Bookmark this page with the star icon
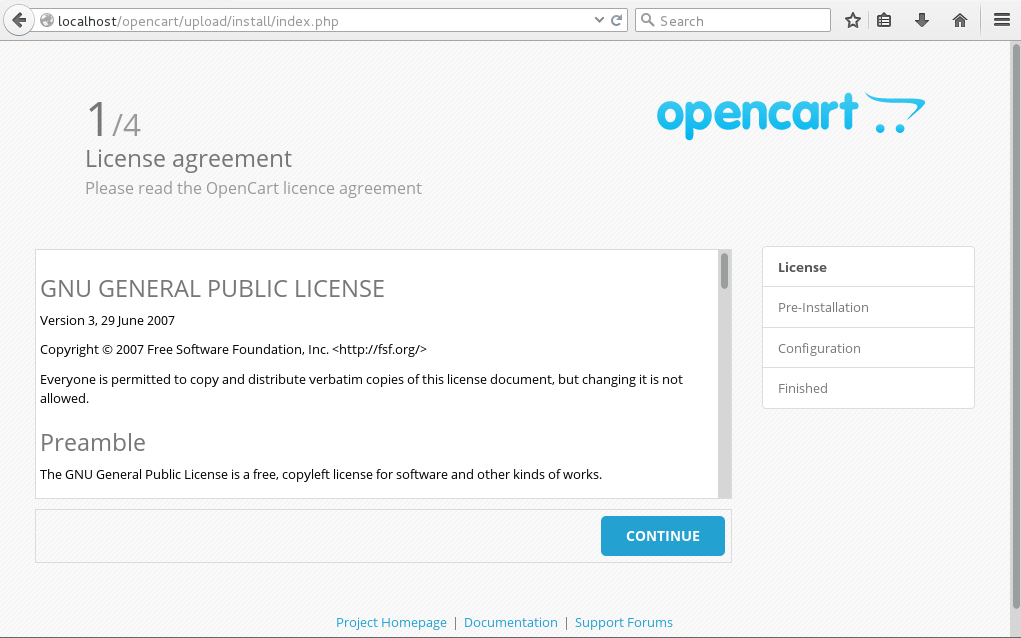This screenshot has height=638, width=1021. pos(852,20)
